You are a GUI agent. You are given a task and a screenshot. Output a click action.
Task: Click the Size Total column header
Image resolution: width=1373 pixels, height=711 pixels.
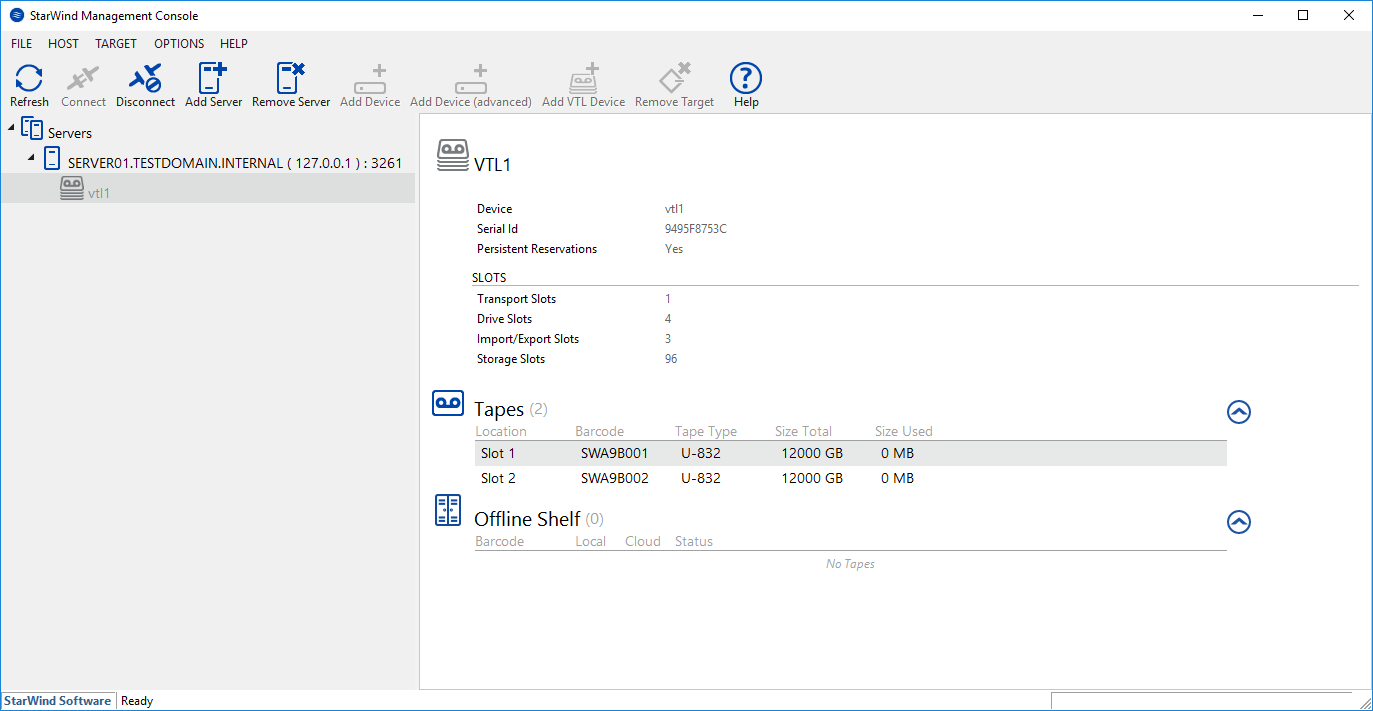804,432
